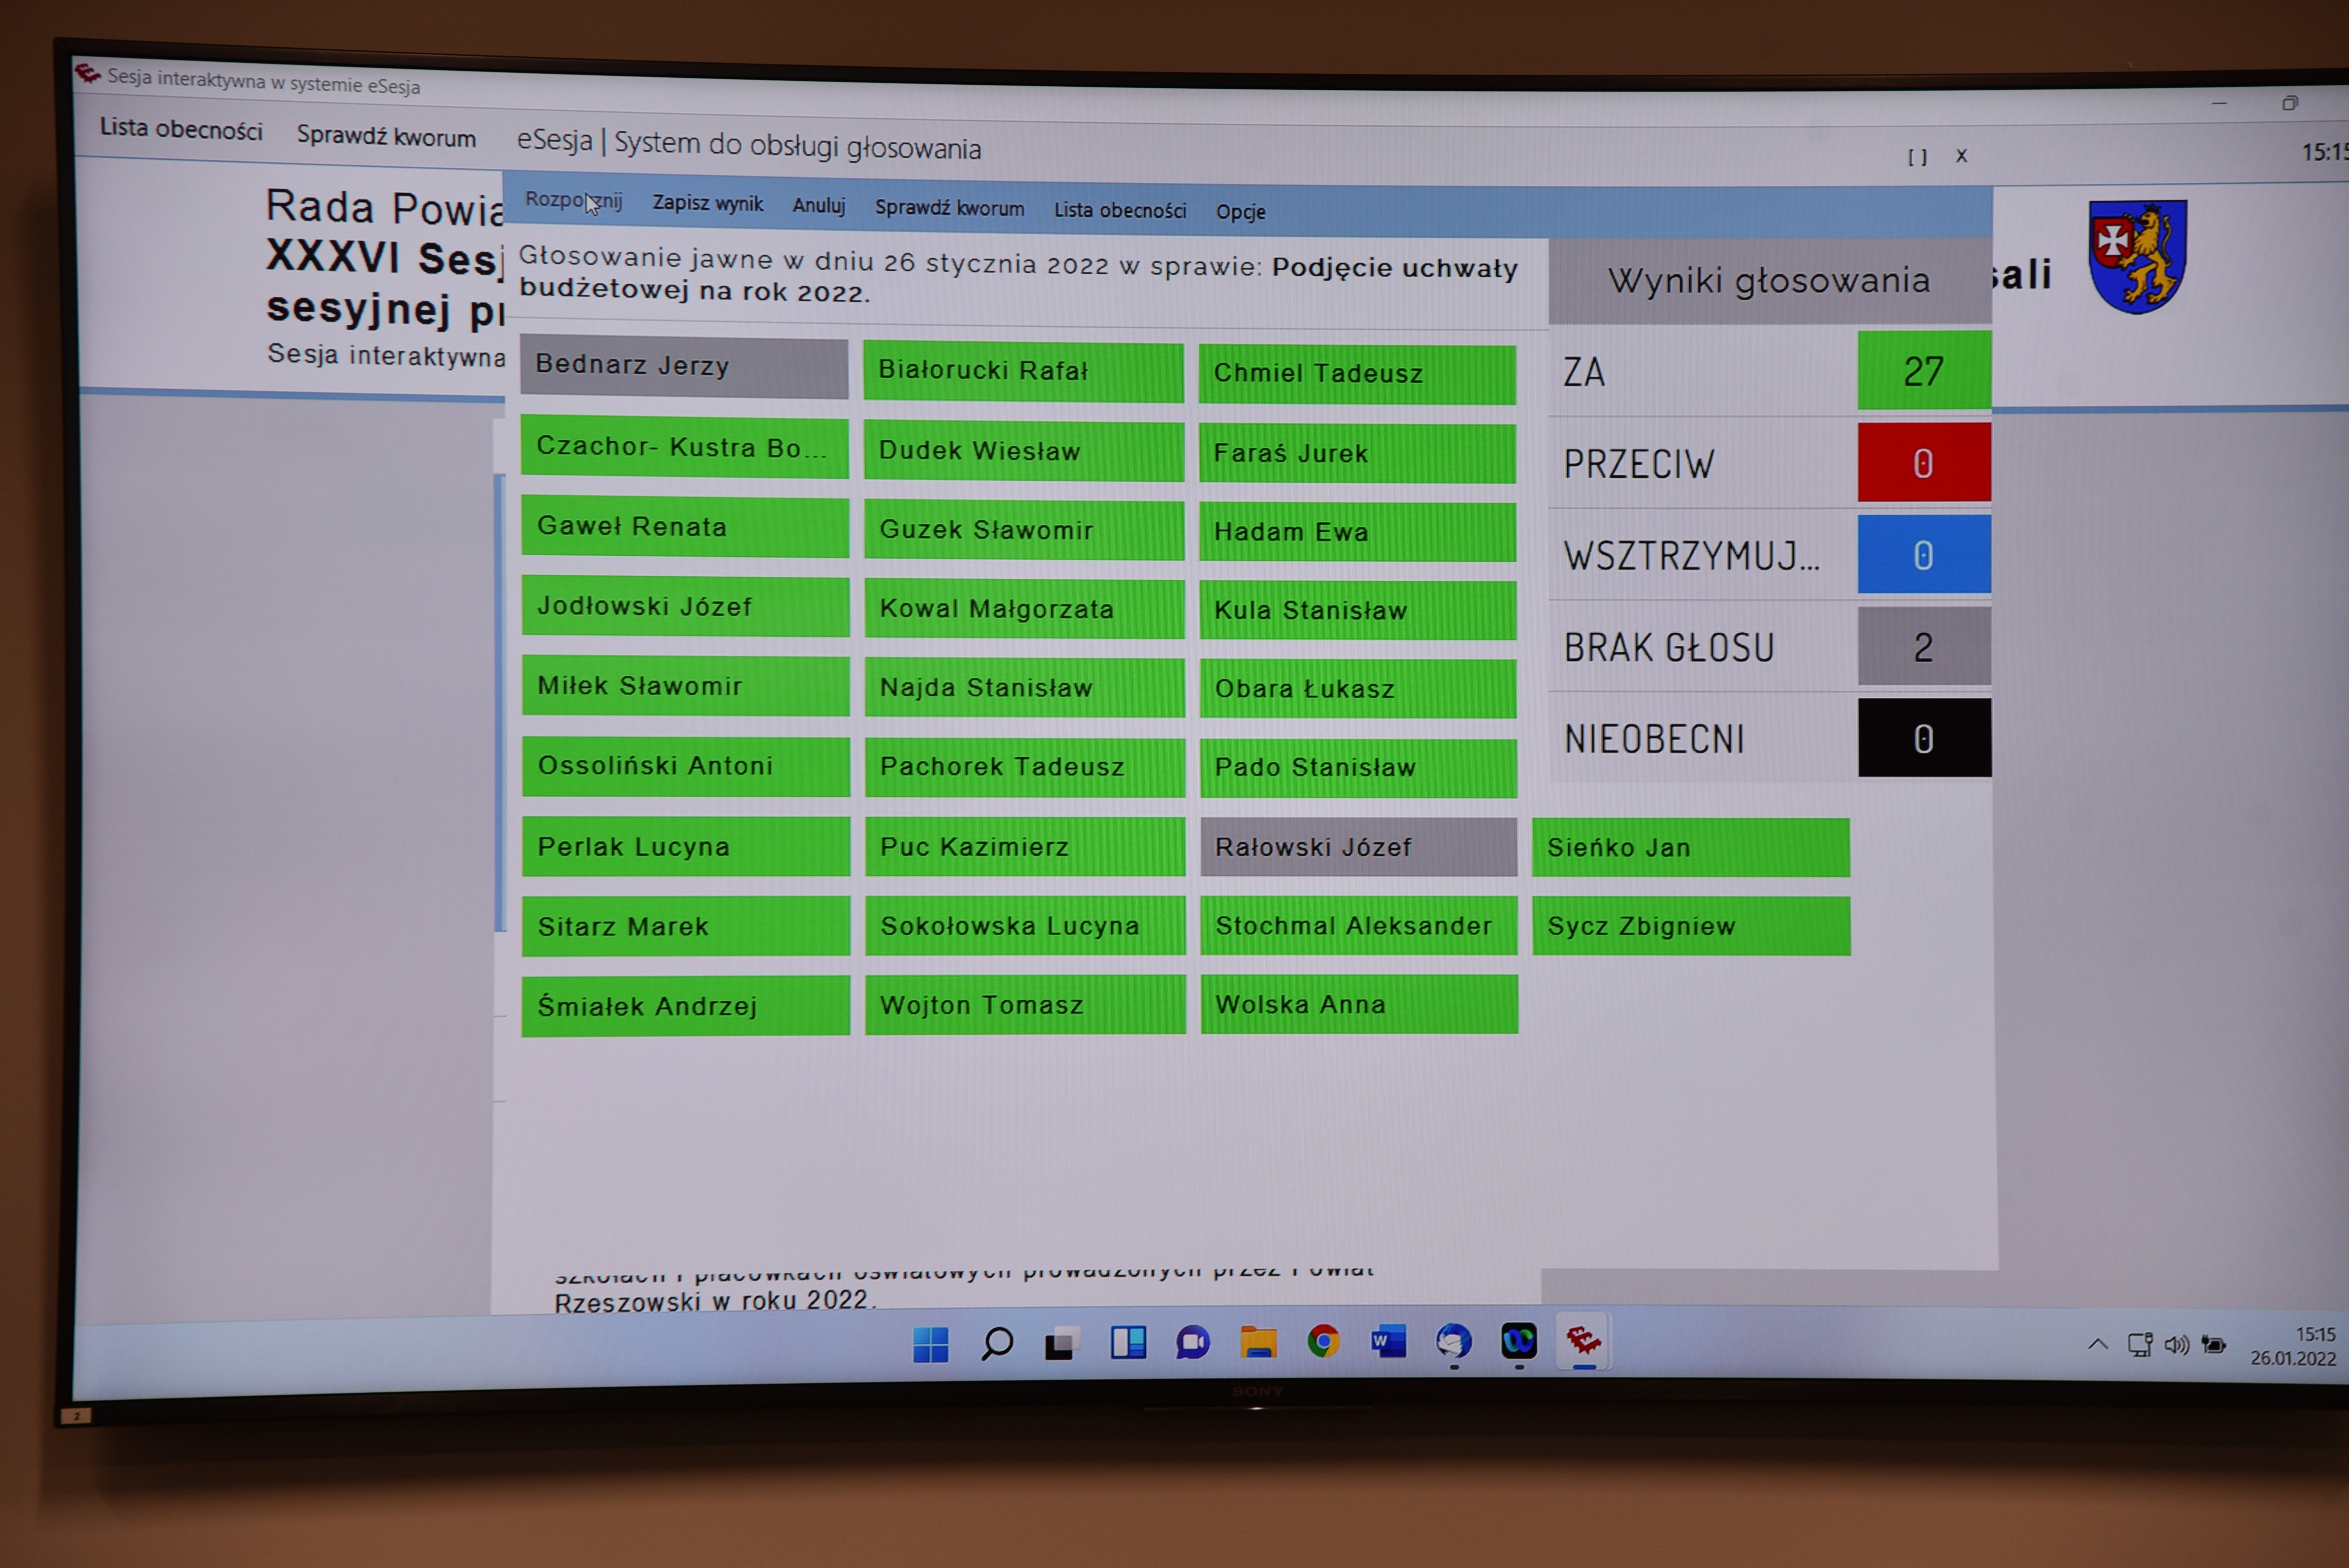Click Sprawdź kworum in the top bar
Viewport: 2349px width, 1568px height.
(386, 137)
